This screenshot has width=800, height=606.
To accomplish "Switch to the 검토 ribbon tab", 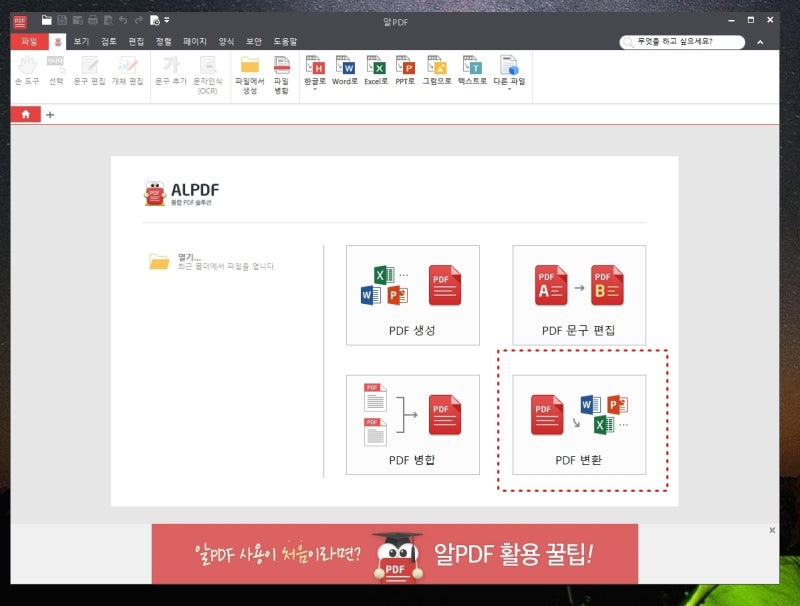I will 109,41.
